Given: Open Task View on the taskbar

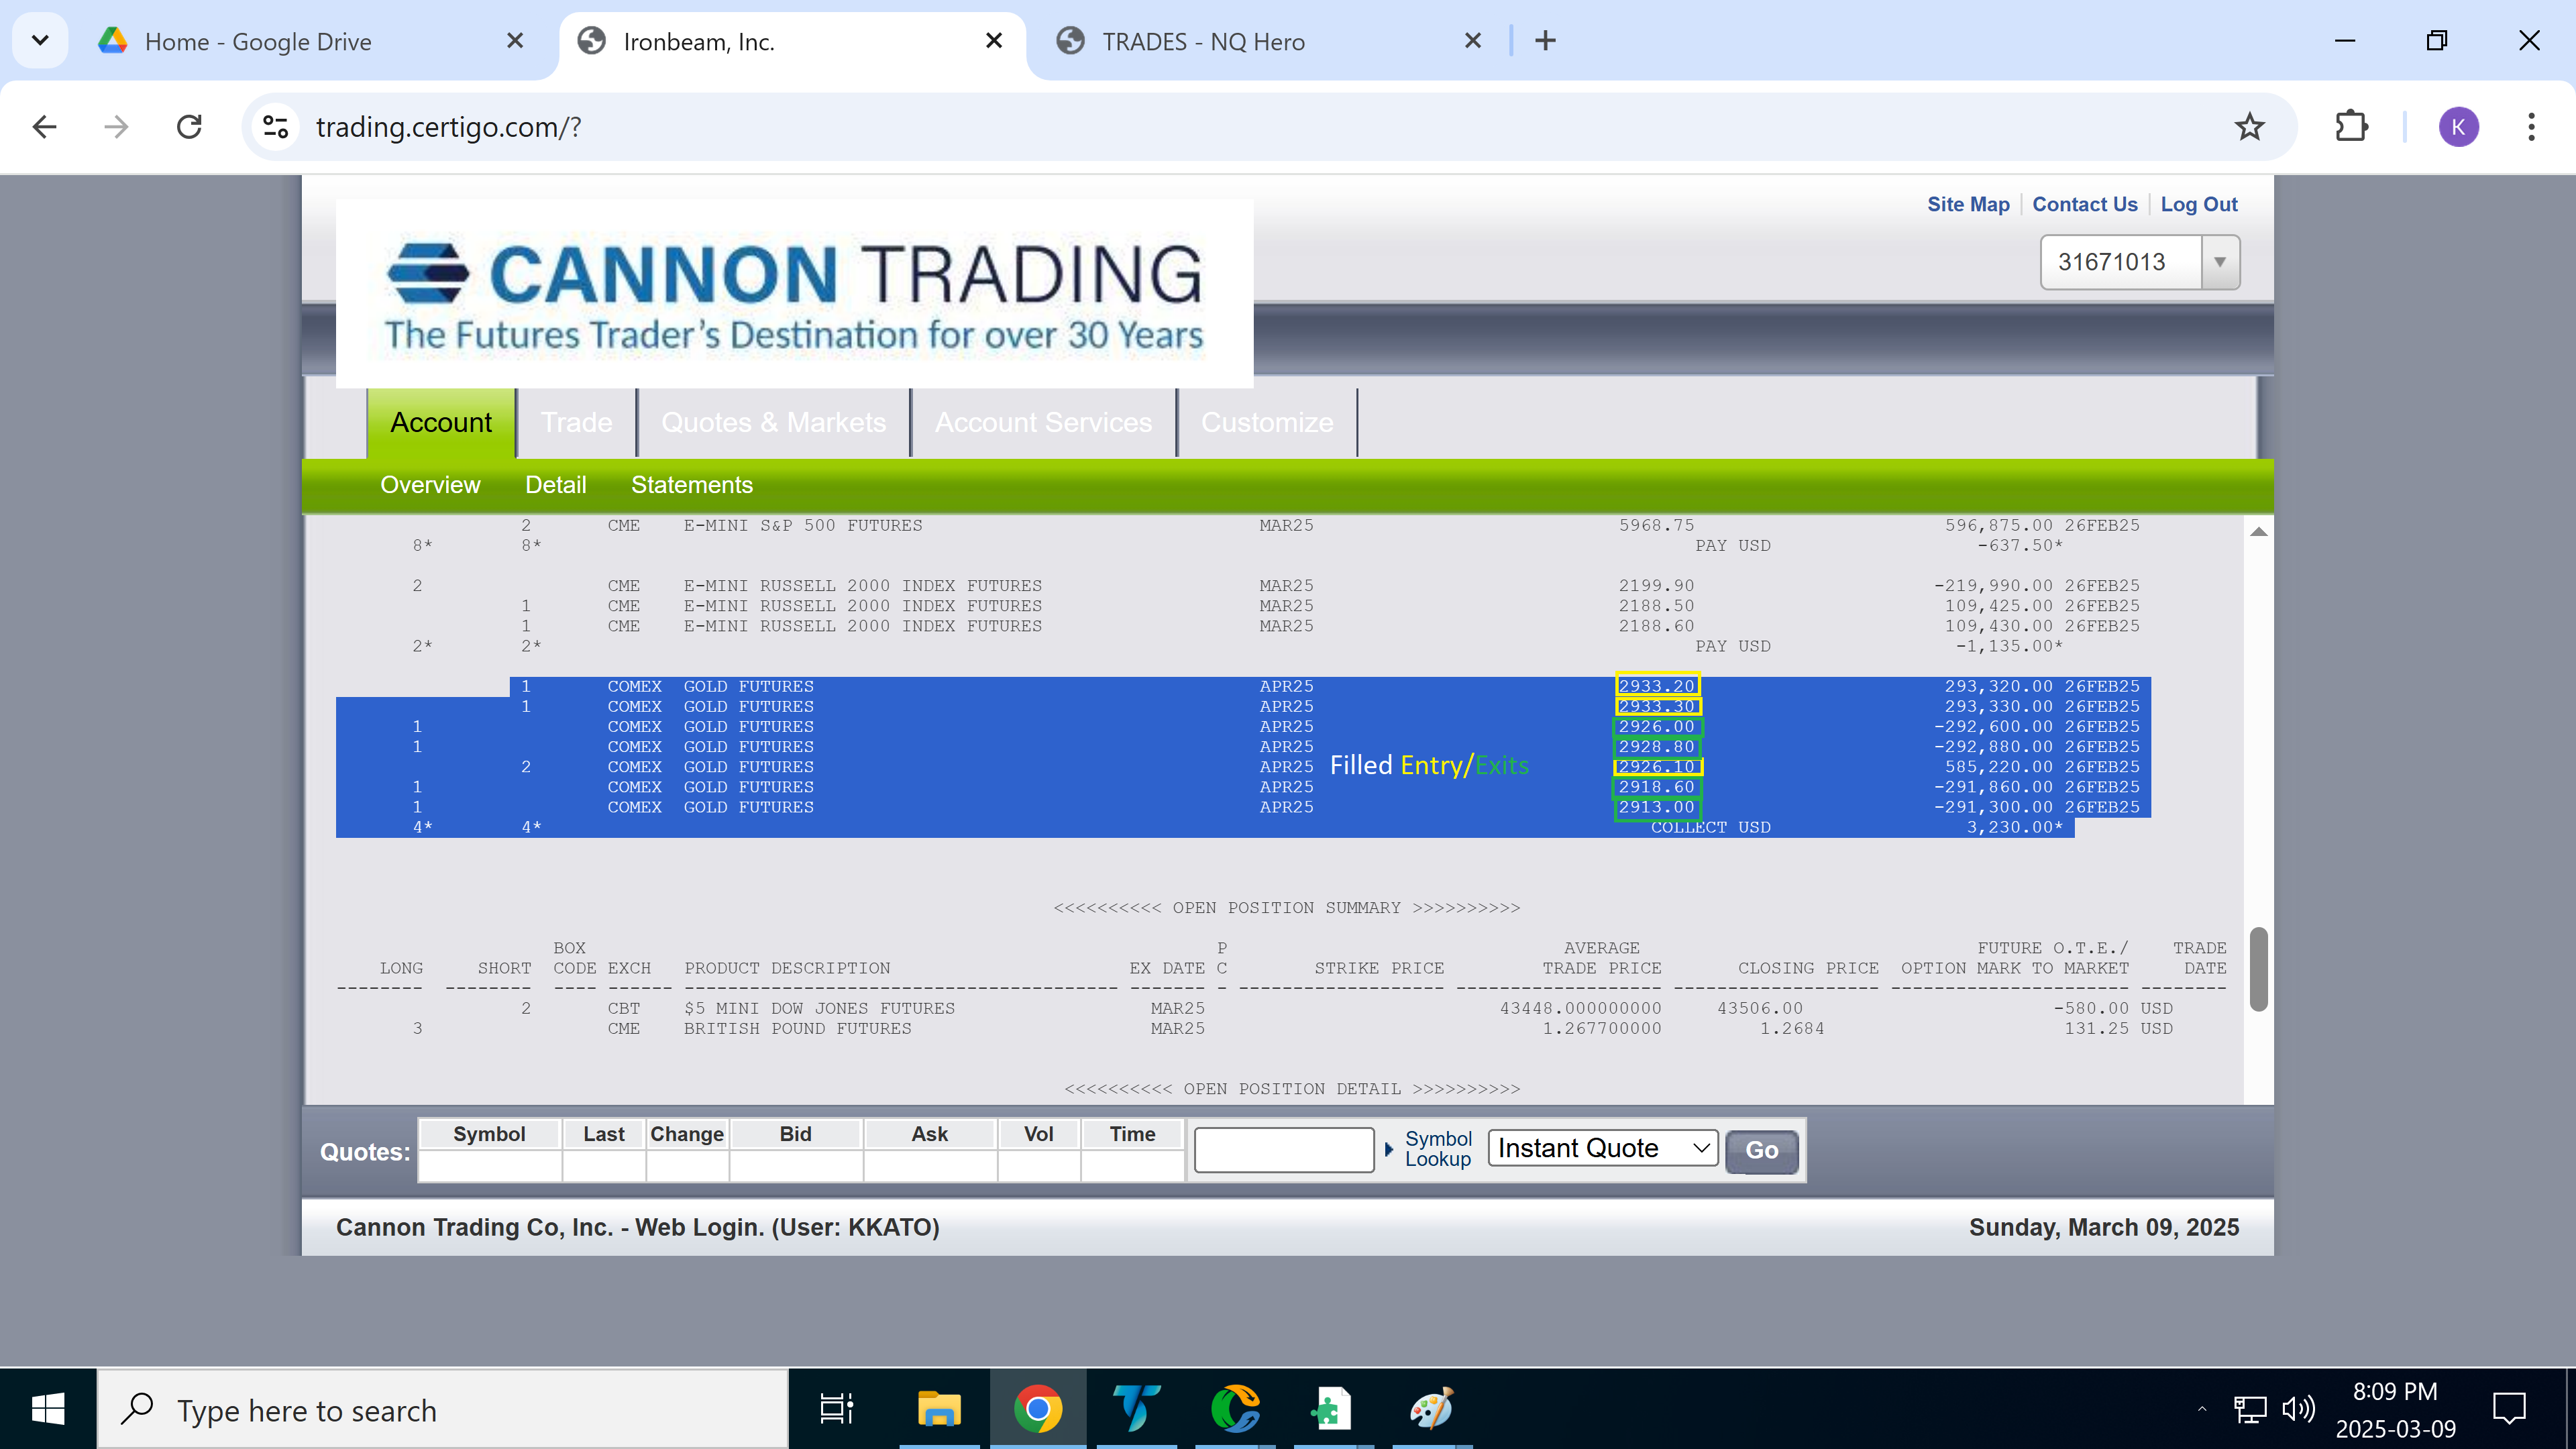Looking at the screenshot, I should coord(836,1409).
